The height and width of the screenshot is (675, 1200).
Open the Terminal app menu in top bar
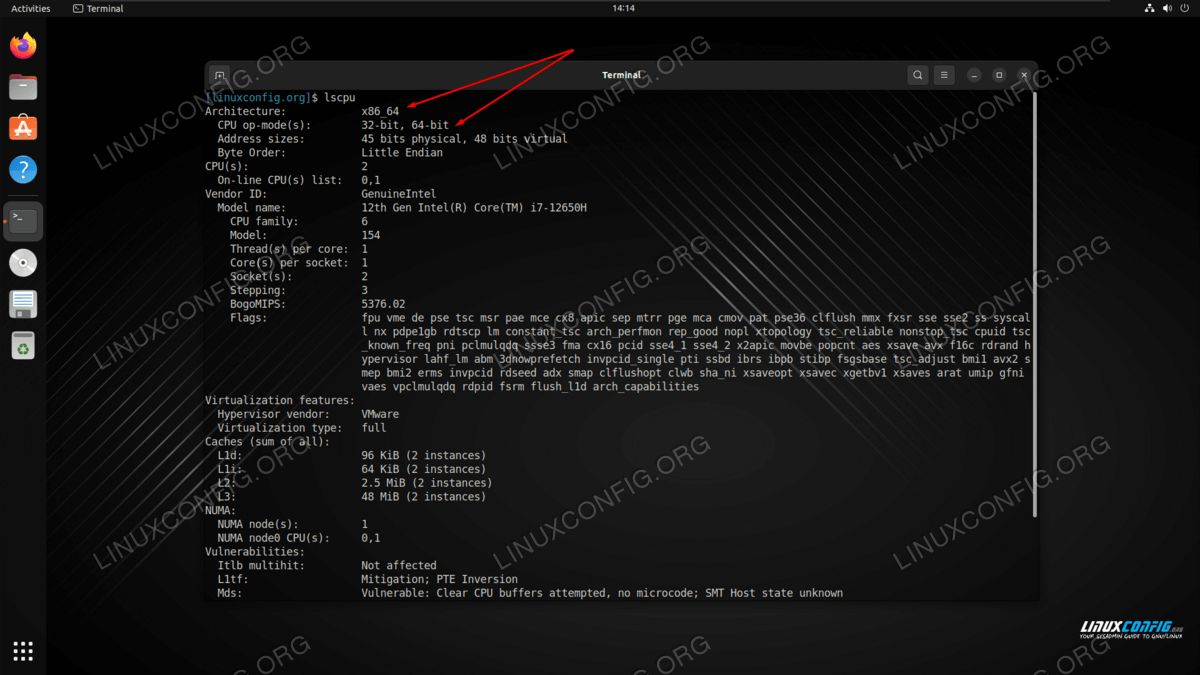[98, 8]
